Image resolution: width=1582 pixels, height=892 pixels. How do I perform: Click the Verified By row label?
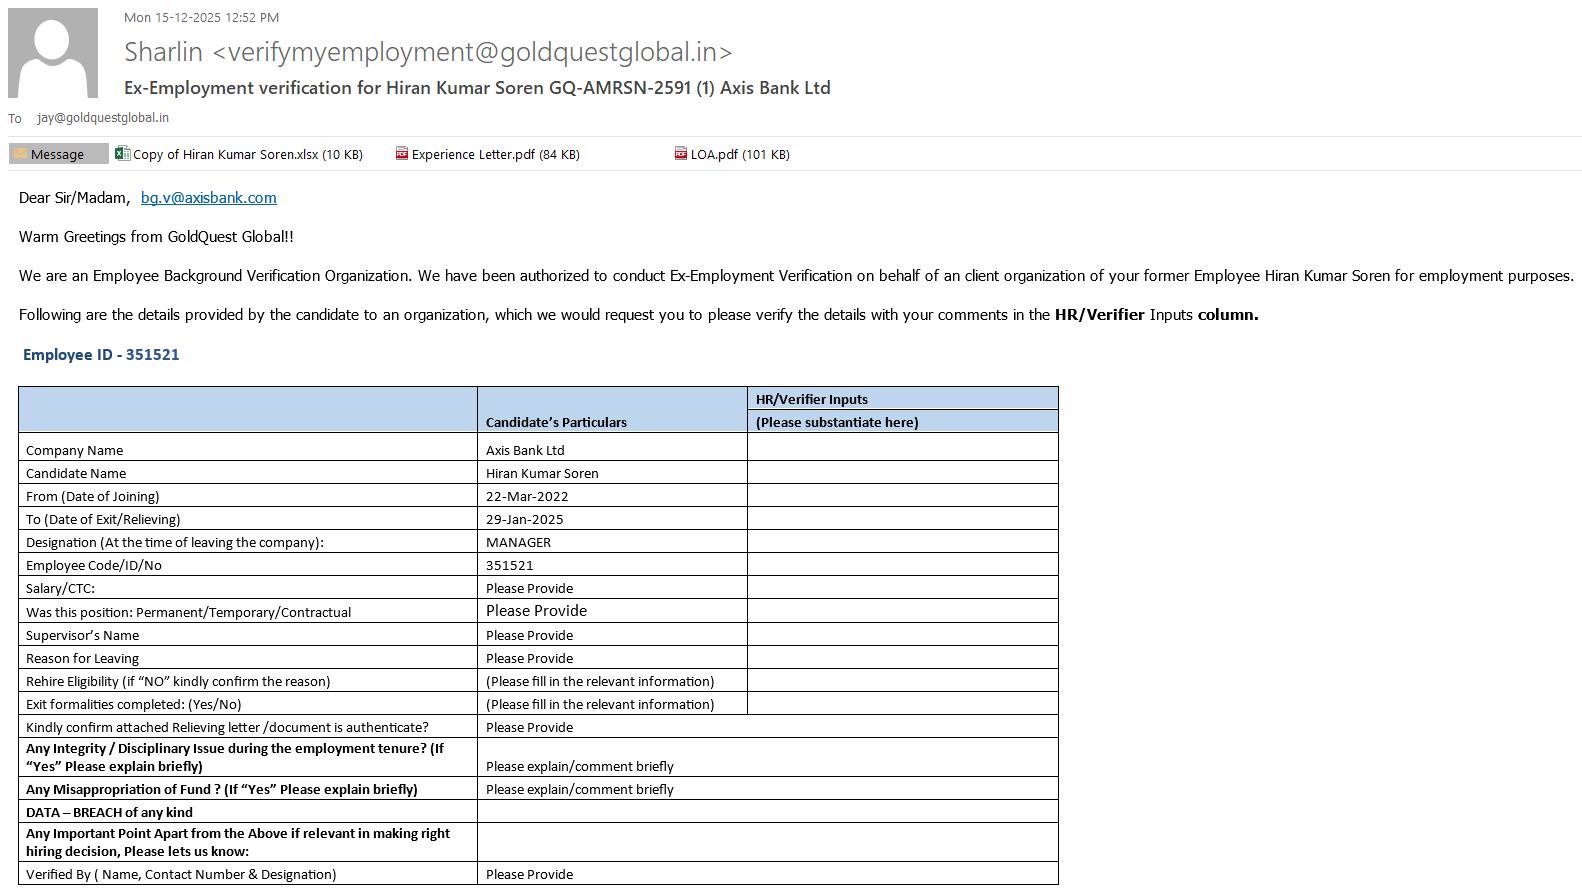pyautogui.click(x=181, y=875)
